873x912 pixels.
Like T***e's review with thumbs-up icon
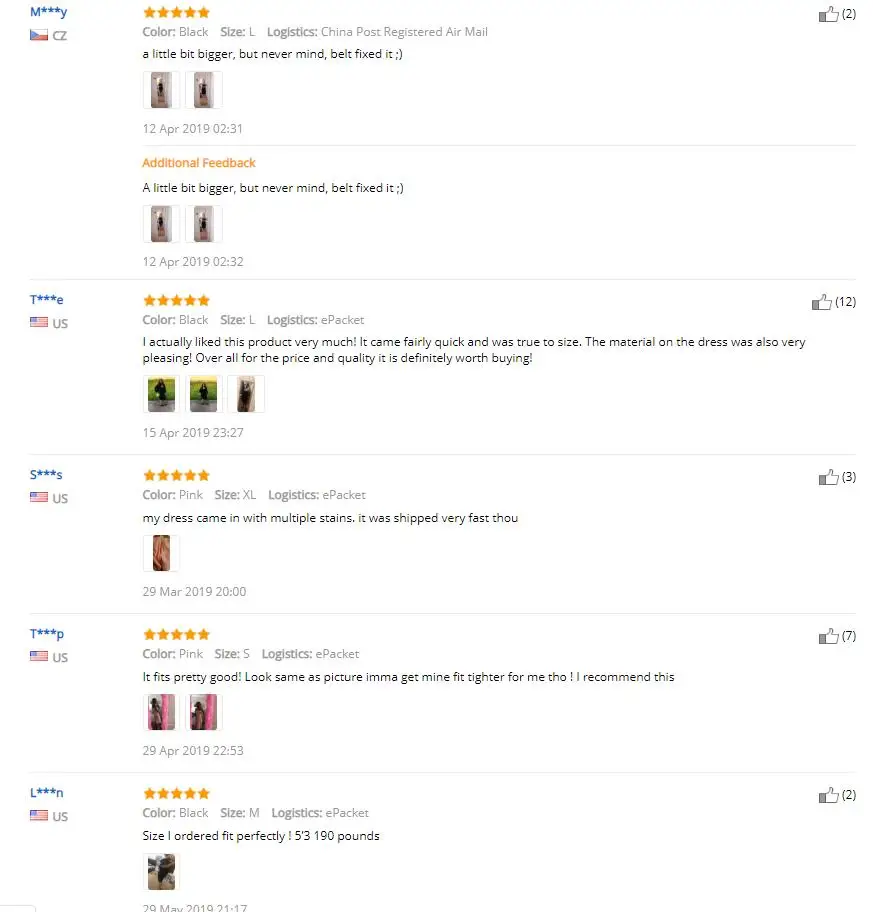[x=822, y=302]
